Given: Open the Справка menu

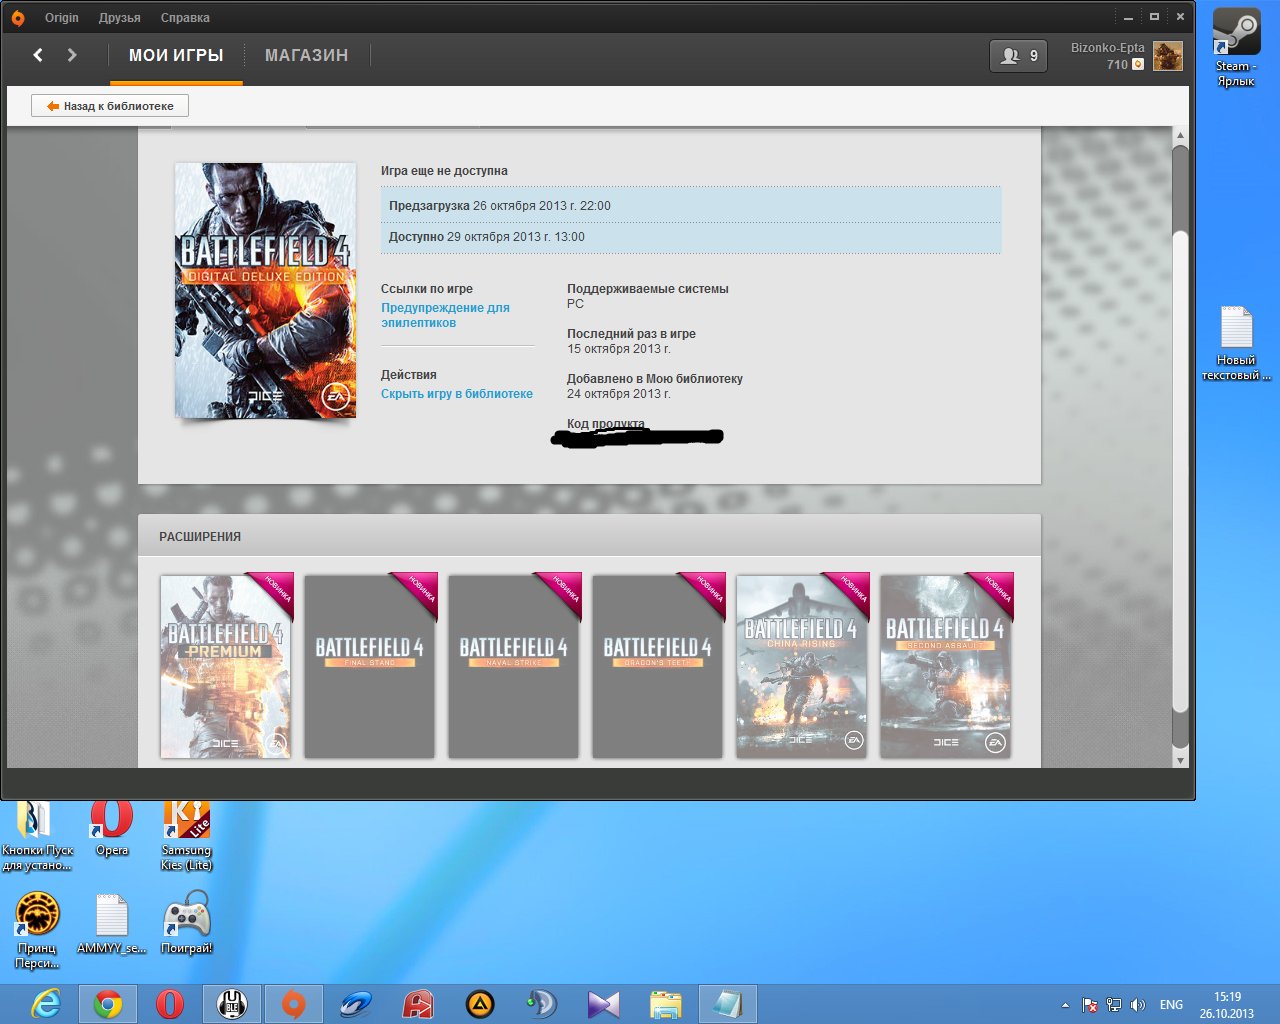Looking at the screenshot, I should [185, 18].
